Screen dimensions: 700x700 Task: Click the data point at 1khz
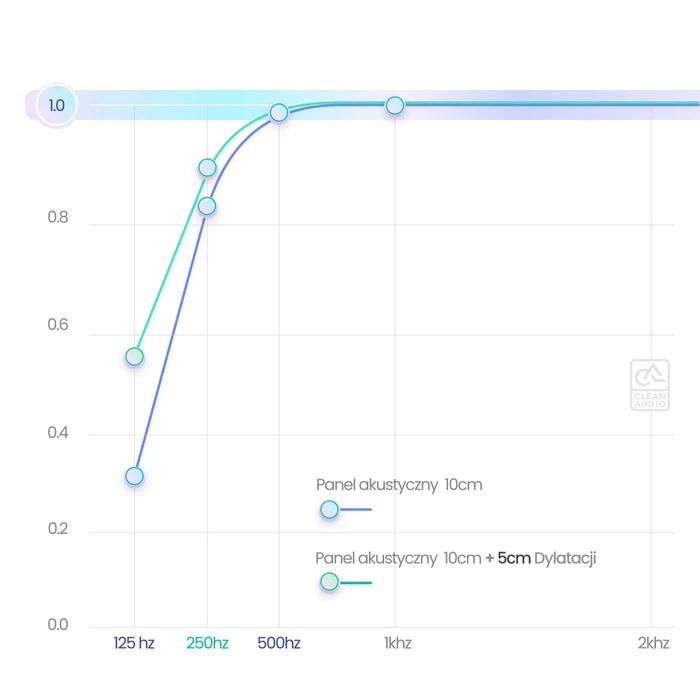click(x=395, y=105)
